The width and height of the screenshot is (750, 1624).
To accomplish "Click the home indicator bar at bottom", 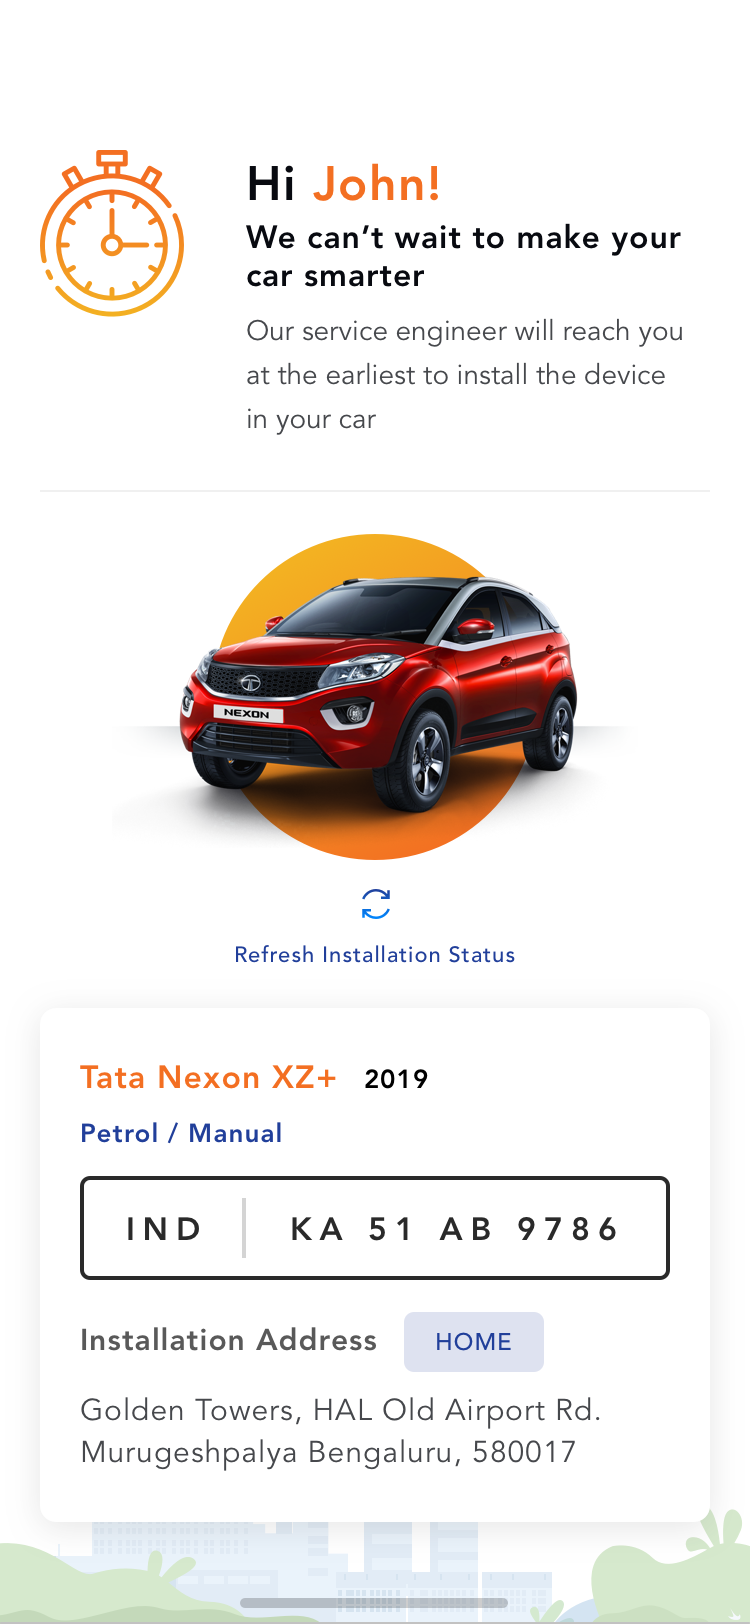I will 375,1603.
